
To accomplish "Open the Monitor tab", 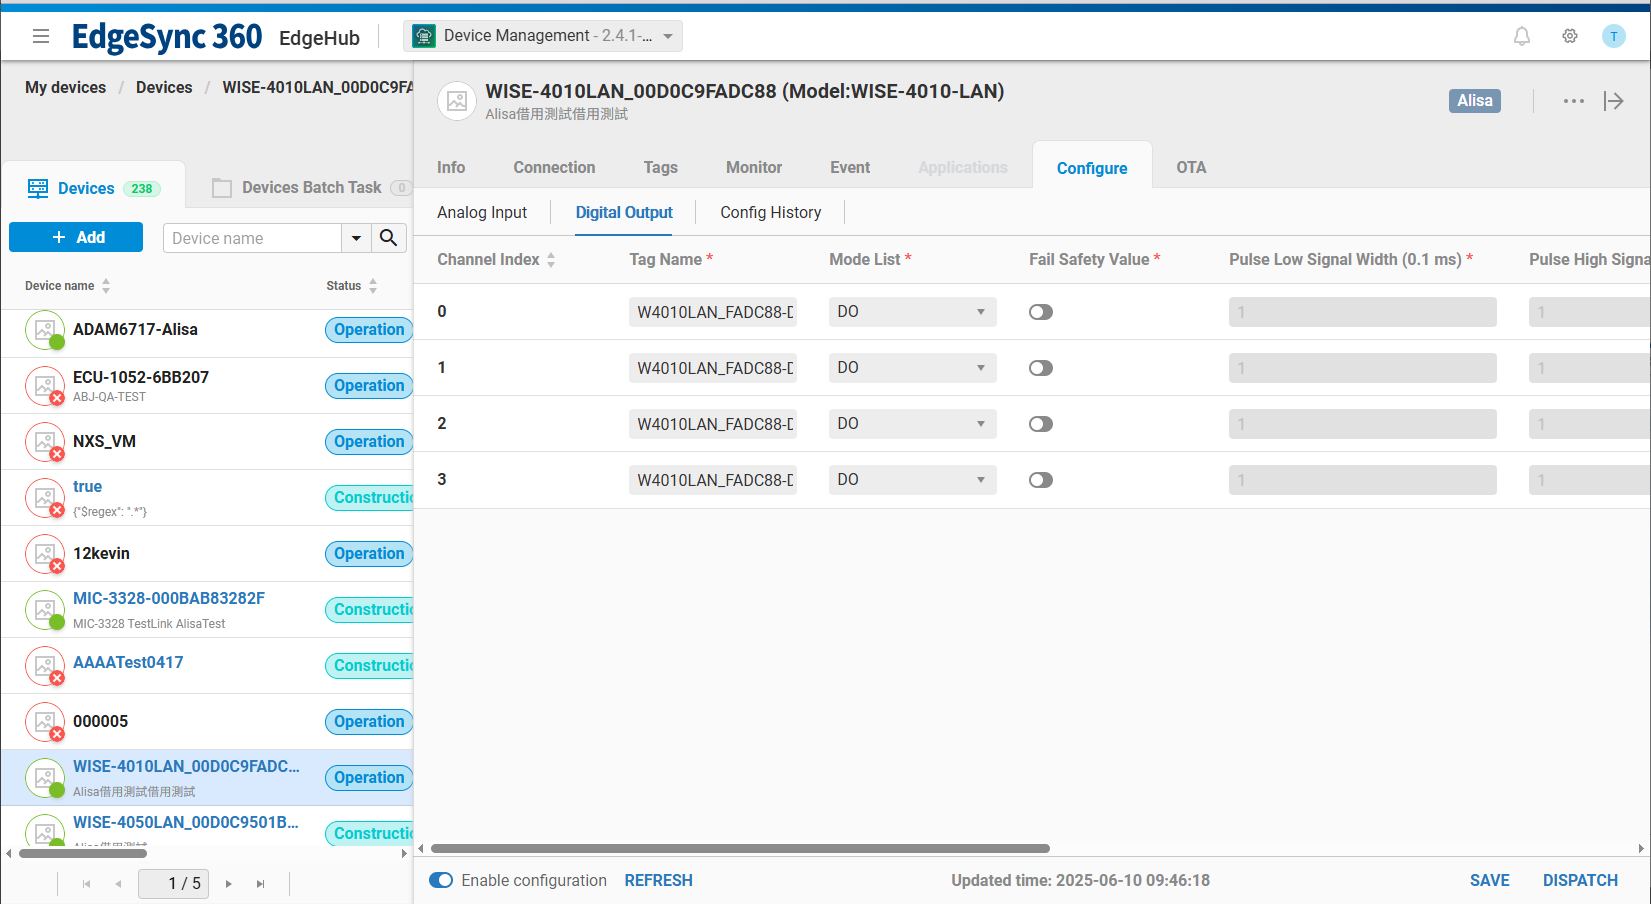I will pyautogui.click(x=753, y=167).
